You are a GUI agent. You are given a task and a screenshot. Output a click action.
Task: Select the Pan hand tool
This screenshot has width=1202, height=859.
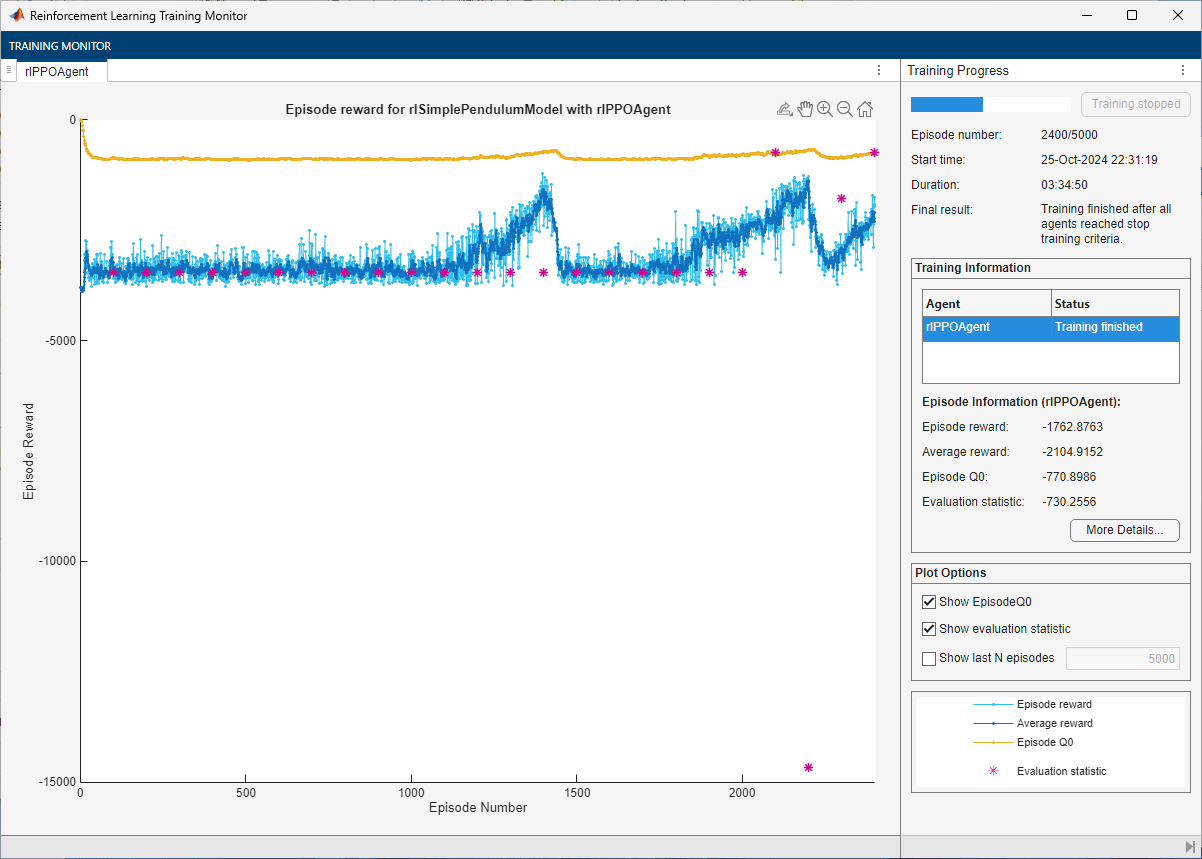coord(805,109)
